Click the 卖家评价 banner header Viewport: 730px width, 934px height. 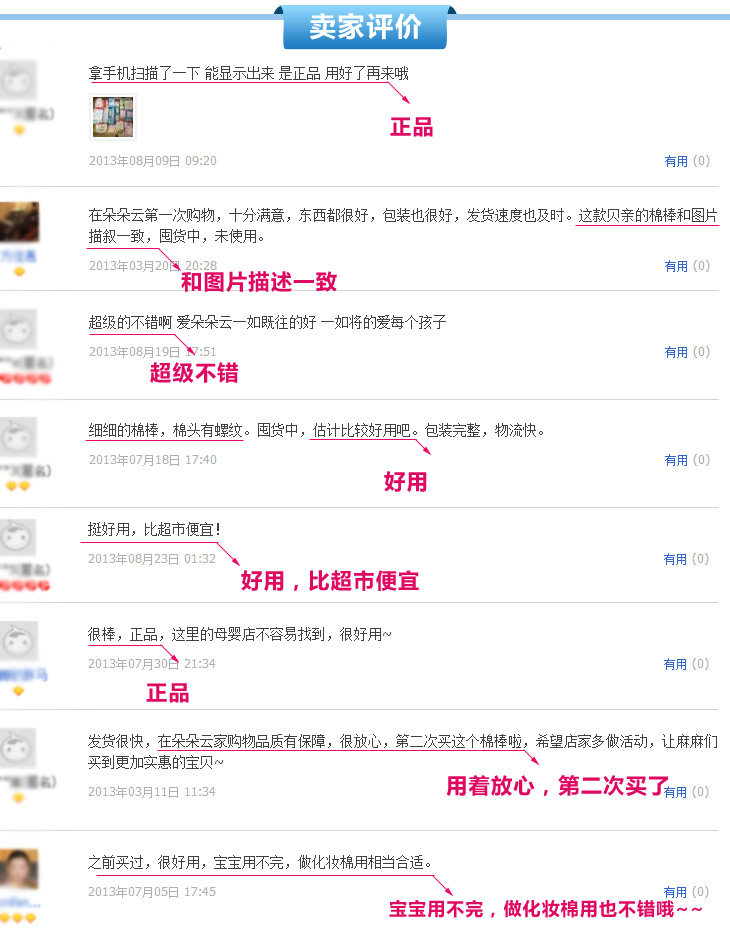(x=365, y=27)
